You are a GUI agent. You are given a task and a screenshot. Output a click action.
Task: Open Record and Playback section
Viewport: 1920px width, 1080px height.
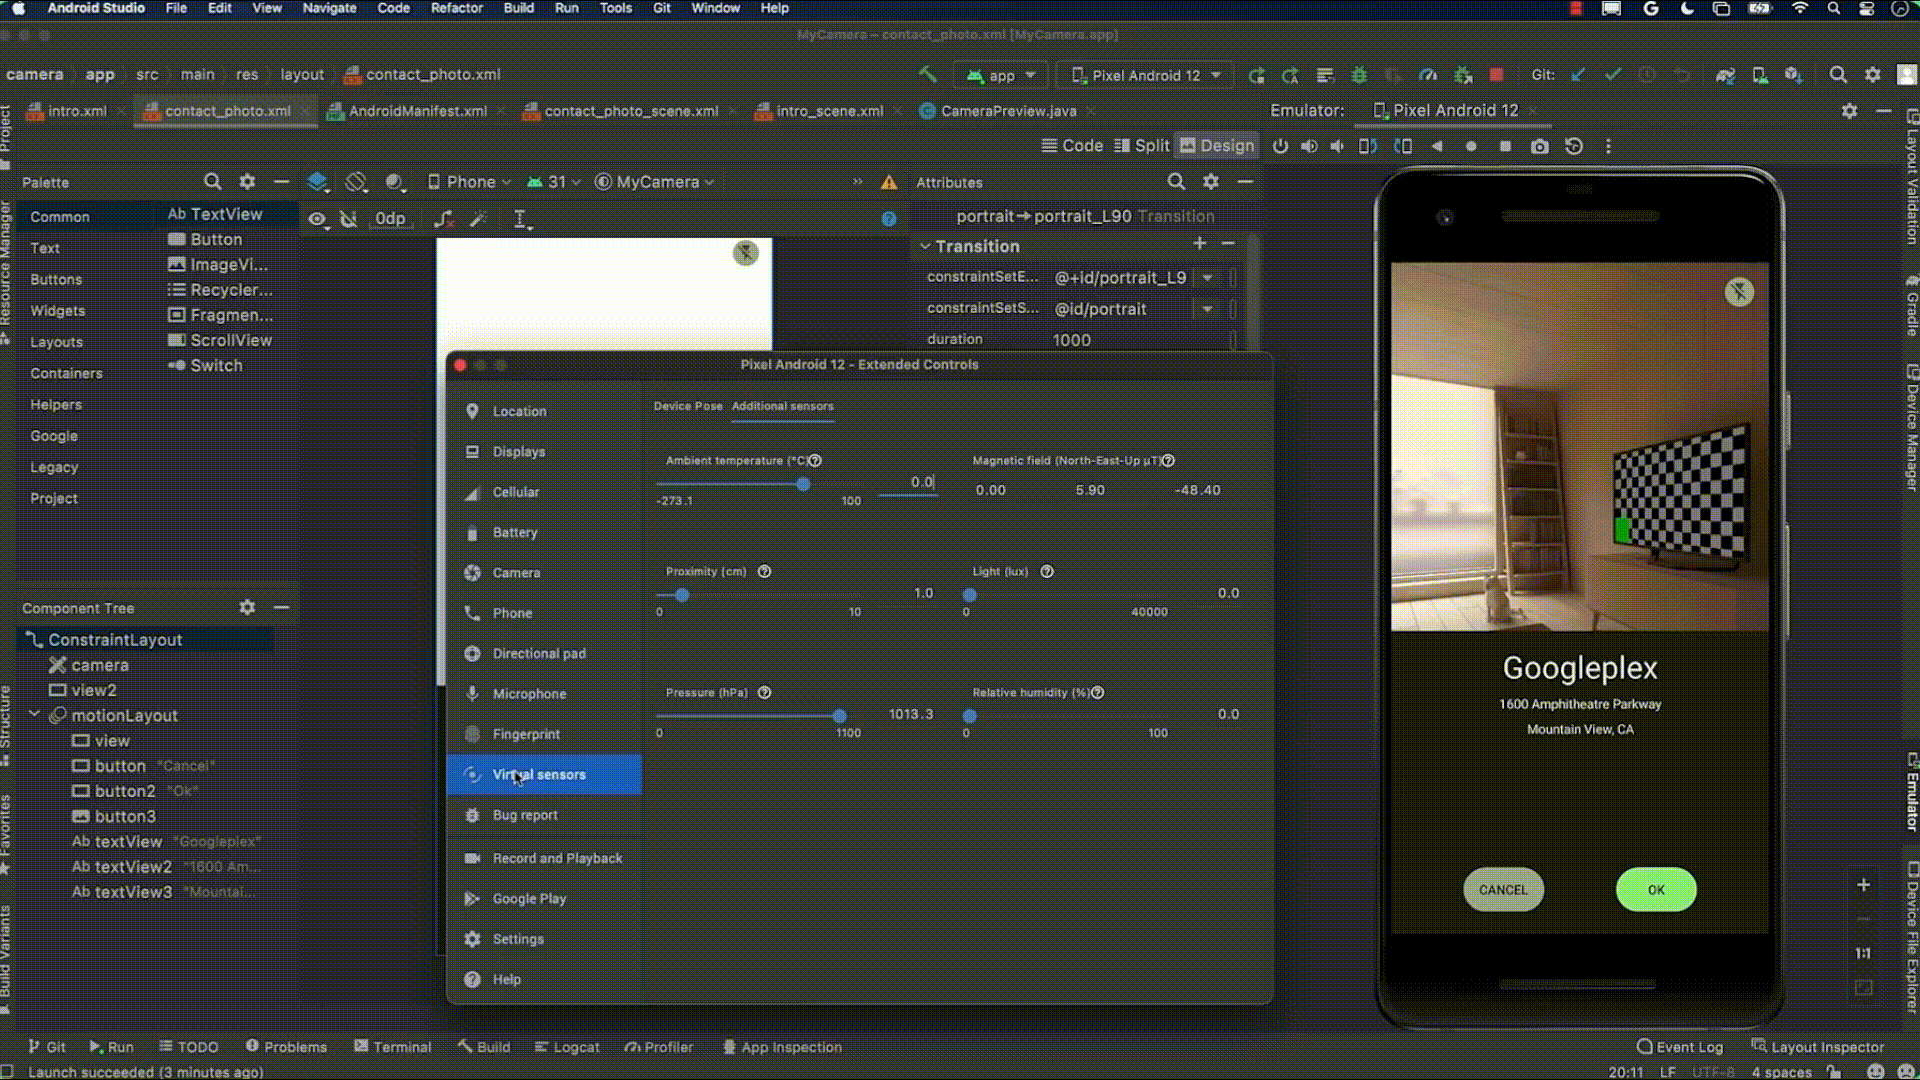[x=544, y=858]
